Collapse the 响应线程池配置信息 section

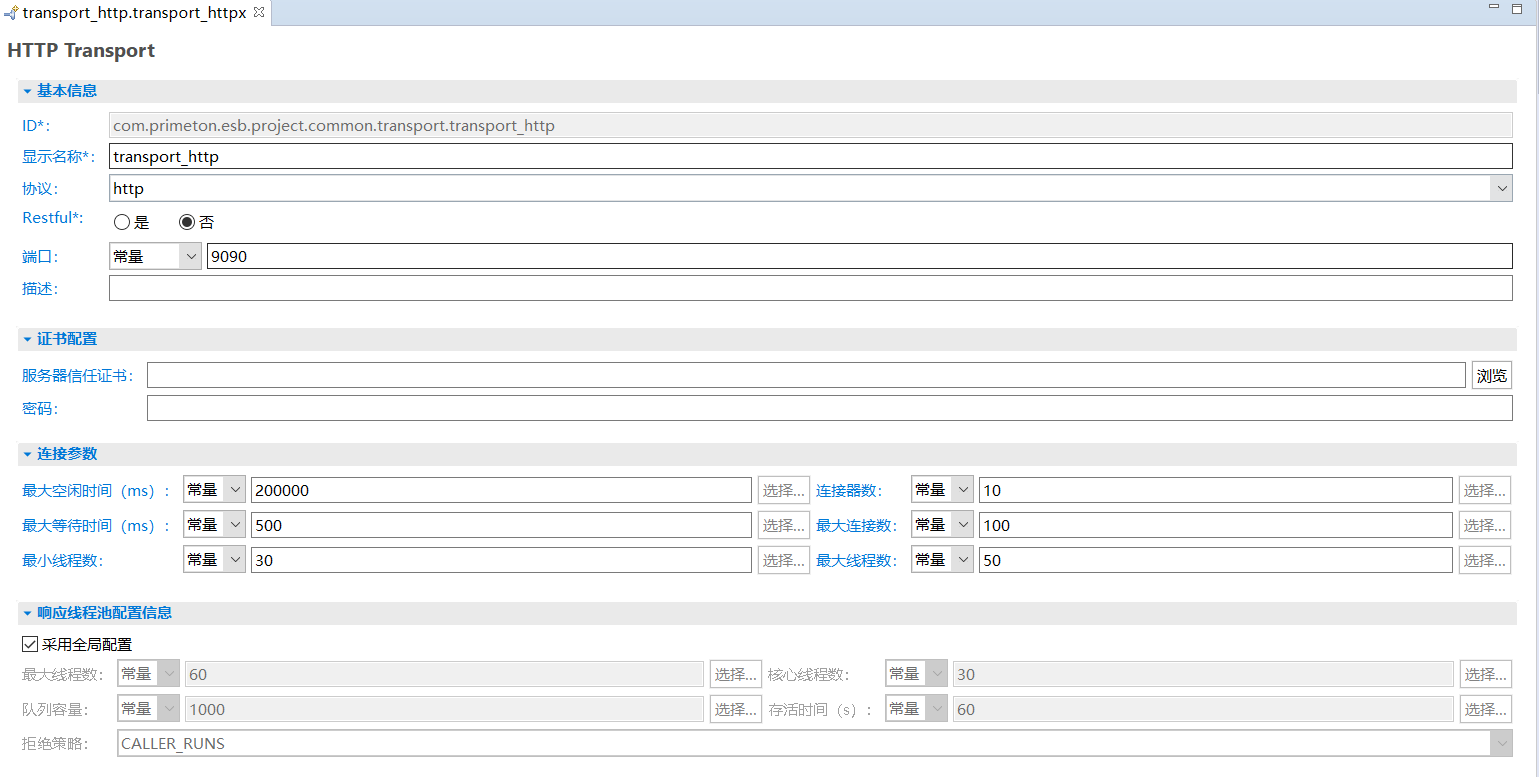pos(28,613)
